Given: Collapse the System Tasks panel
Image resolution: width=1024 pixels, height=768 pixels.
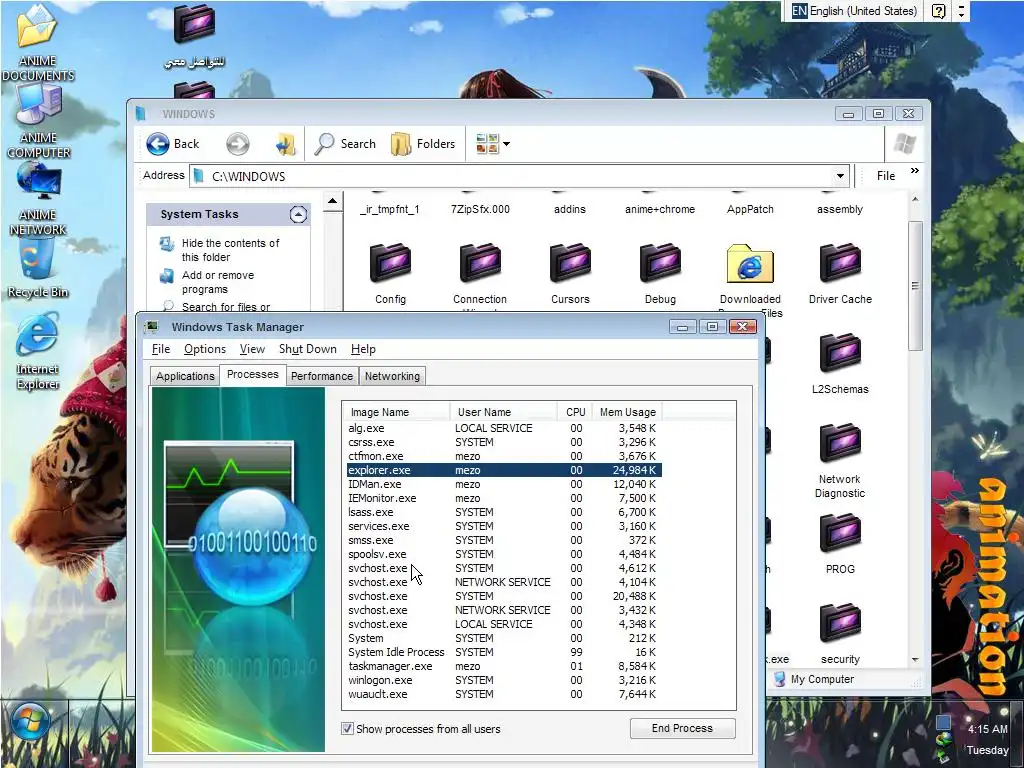Looking at the screenshot, I should pos(298,214).
